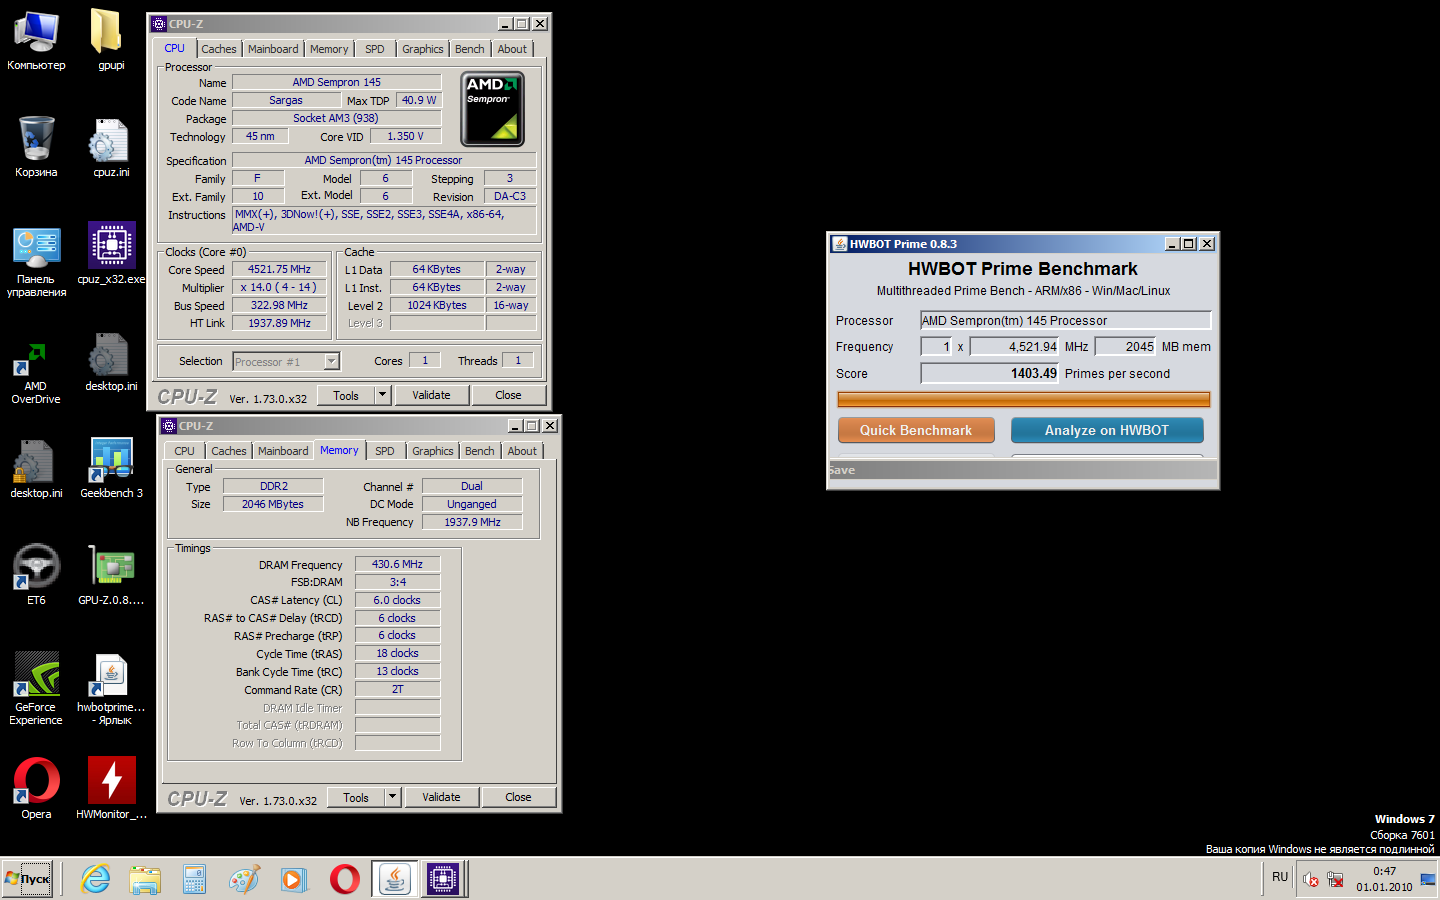The width and height of the screenshot is (1440, 900).
Task: Switch to Caches tab in top CPU-Z window
Action: [218, 49]
